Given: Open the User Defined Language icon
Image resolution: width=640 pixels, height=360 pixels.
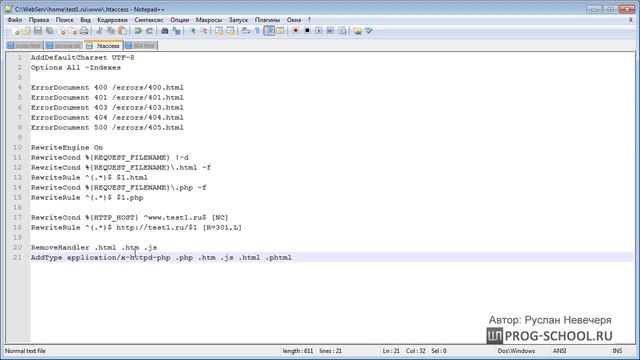Looking at the screenshot, I should 280,31.
